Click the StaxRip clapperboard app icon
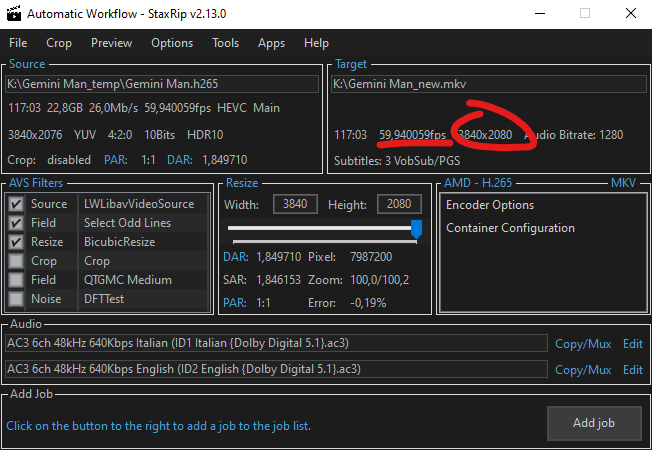Image resolution: width=652 pixels, height=450 pixels. pyautogui.click(x=14, y=13)
